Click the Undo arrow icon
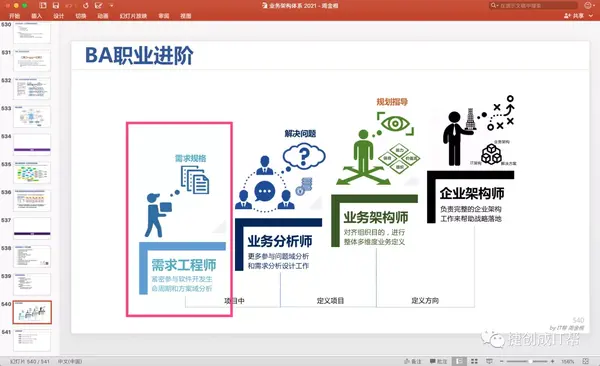Screen dimensions: 600x366 tap(69, 5)
